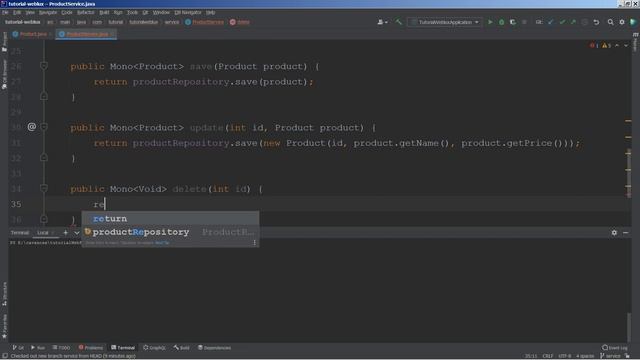This screenshot has width=640, height=360.
Task: Click the ProductService breadcrumb item
Action: pos(204,22)
